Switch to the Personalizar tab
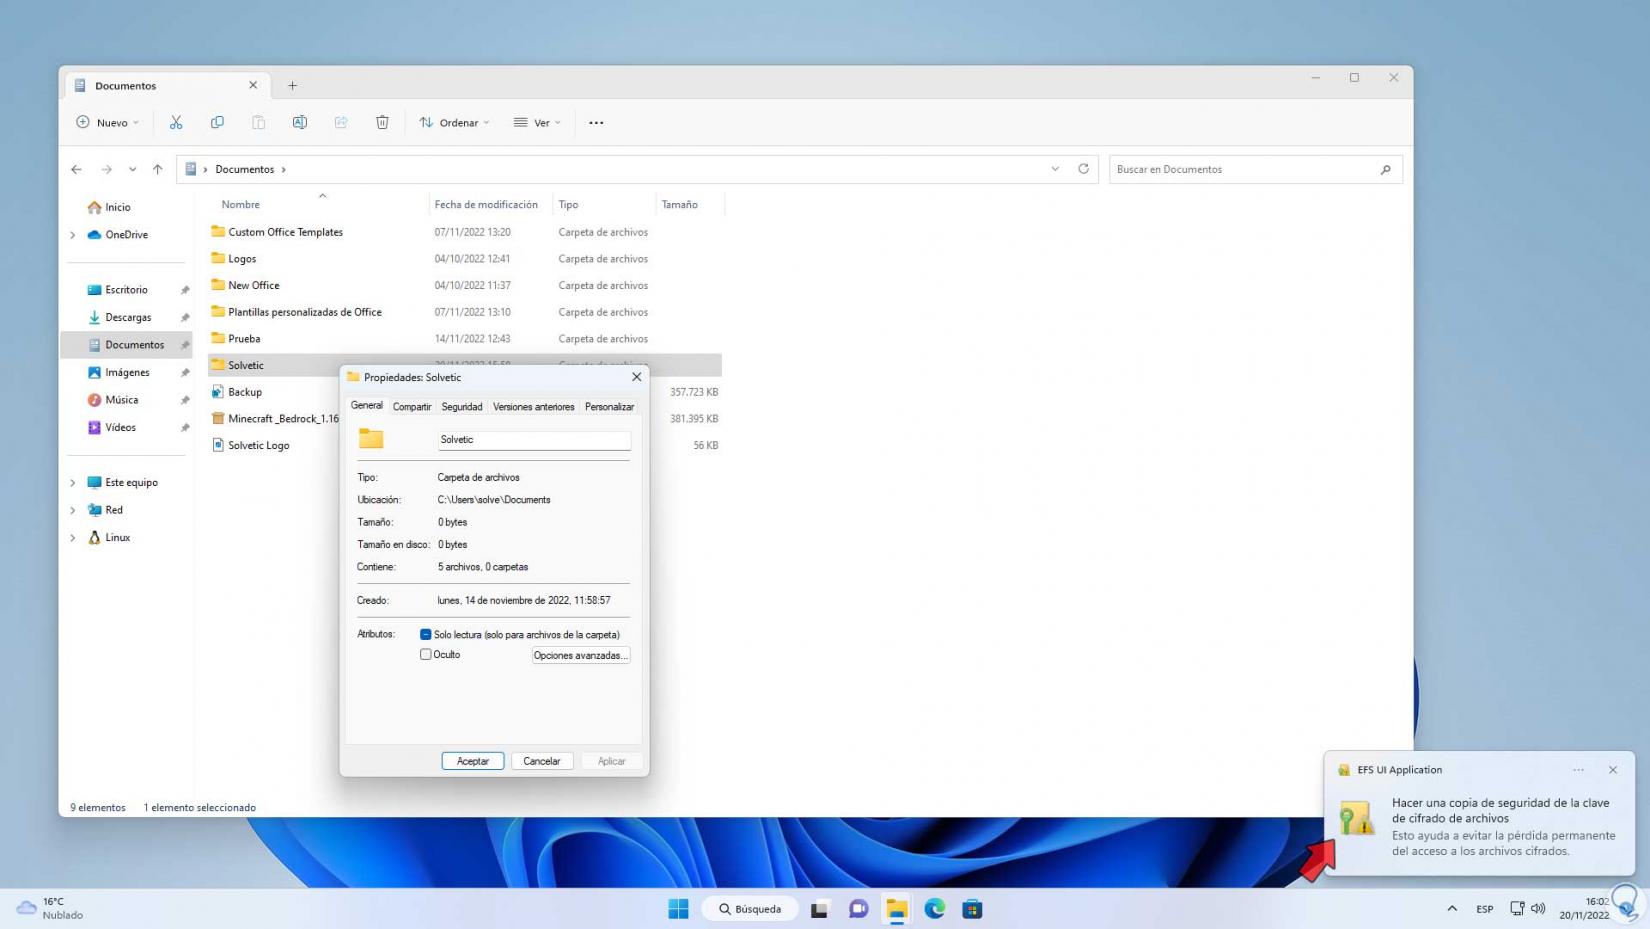Viewport: 1650px width, 929px height. pyautogui.click(x=609, y=407)
